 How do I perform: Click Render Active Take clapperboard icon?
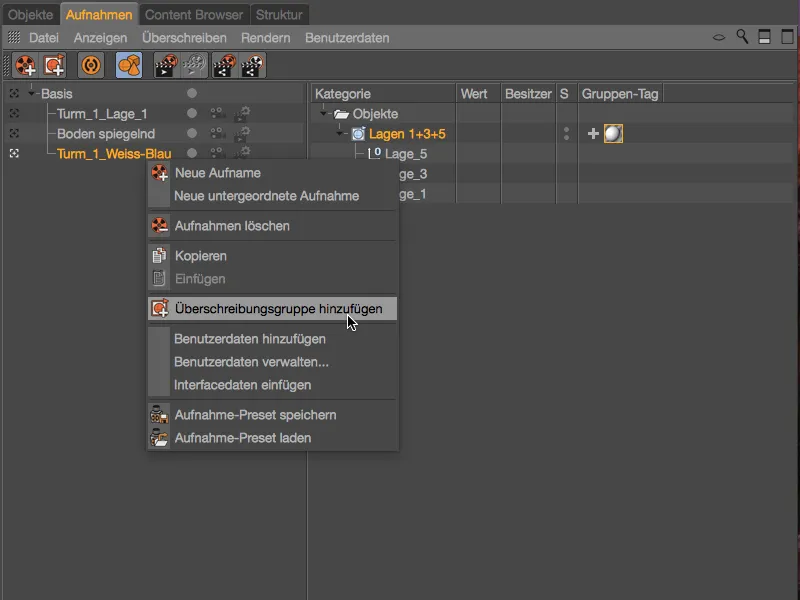[166, 65]
